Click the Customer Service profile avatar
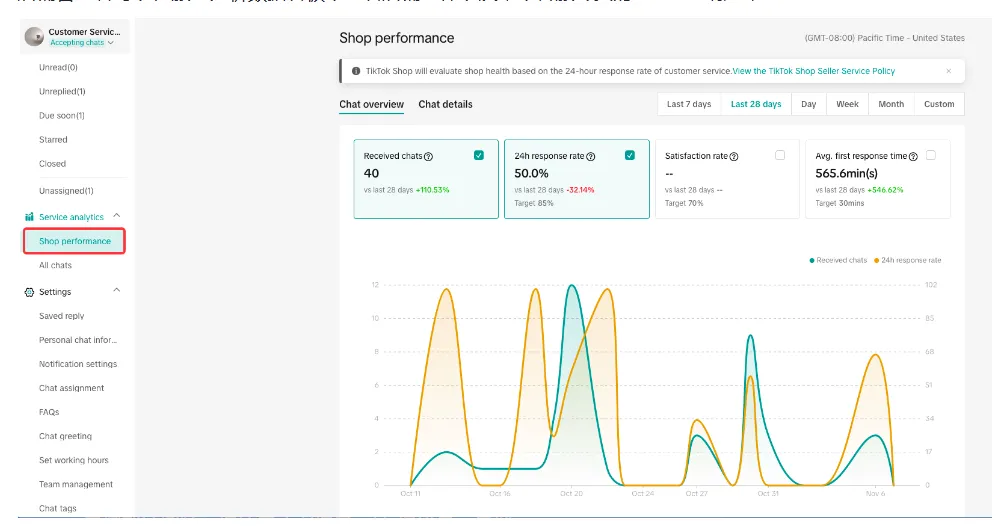Screen dimensions: 1000x526 tap(34, 36)
